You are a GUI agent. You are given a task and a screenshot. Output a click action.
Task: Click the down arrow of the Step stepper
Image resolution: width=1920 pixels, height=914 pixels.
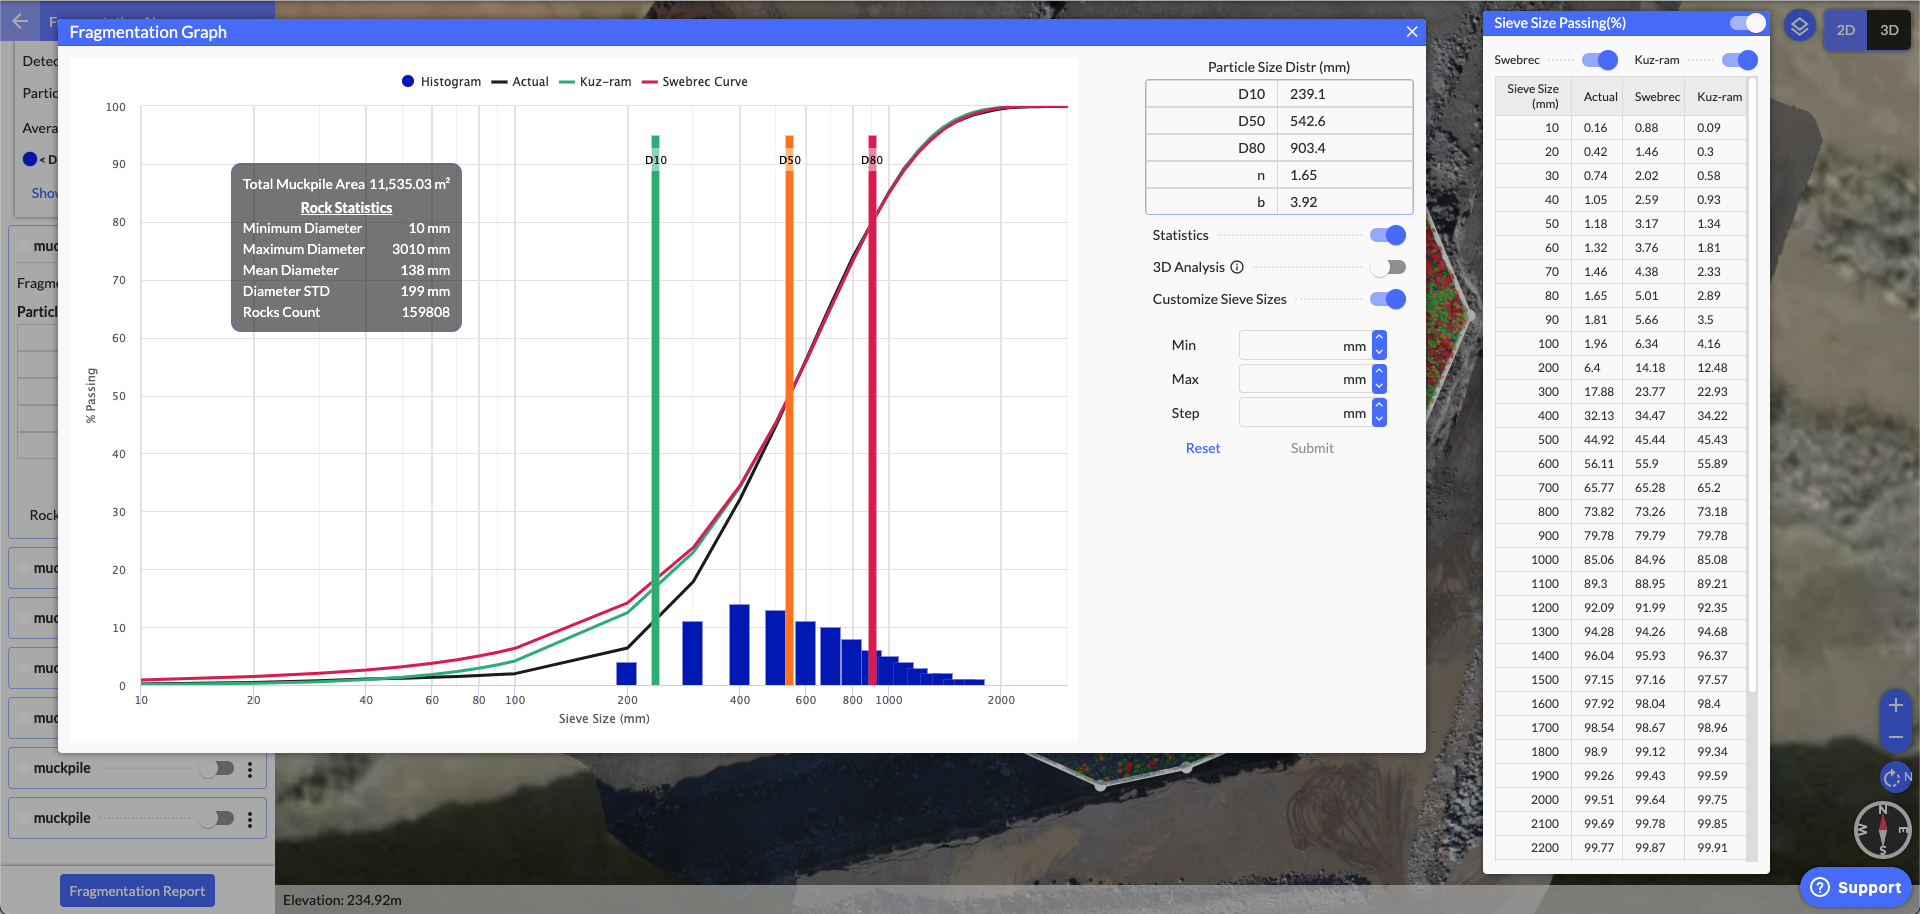pyautogui.click(x=1379, y=420)
